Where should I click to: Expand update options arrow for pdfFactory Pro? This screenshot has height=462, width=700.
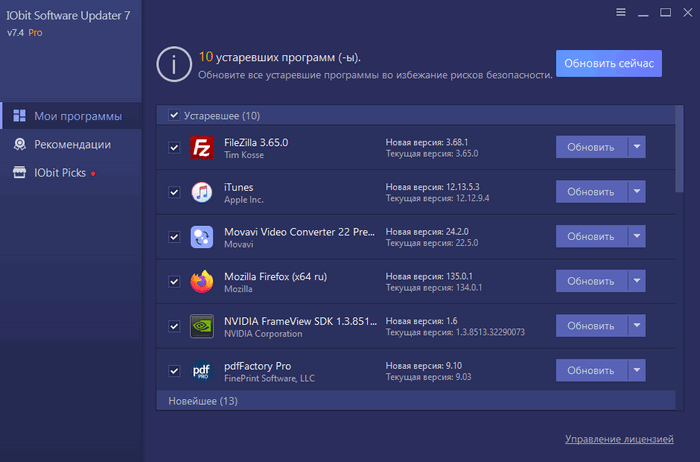(637, 371)
